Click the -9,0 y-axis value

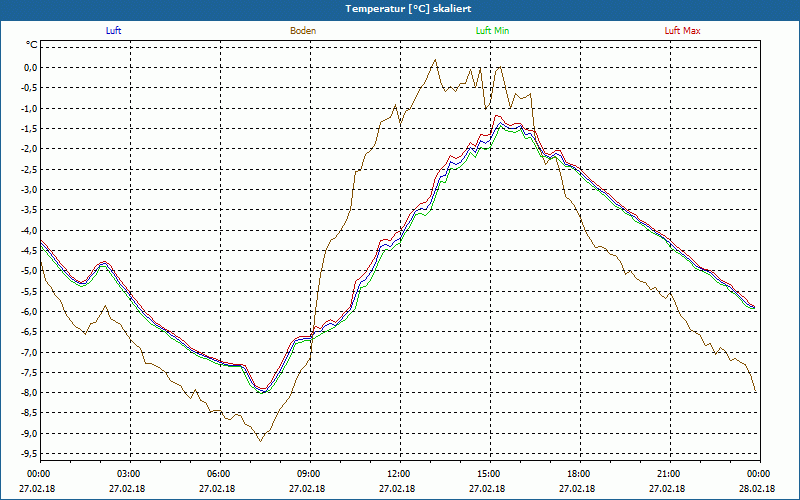pyautogui.click(x=29, y=434)
